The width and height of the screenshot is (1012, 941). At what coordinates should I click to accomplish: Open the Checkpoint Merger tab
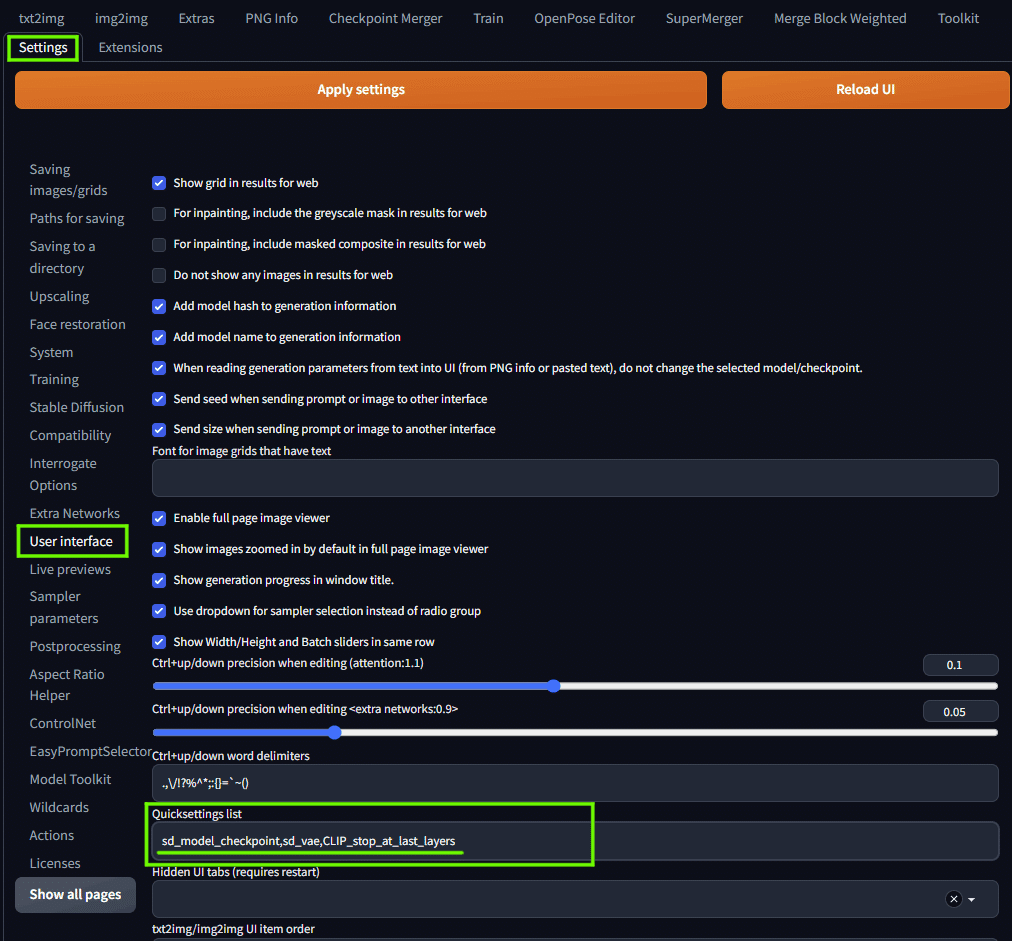(x=385, y=18)
